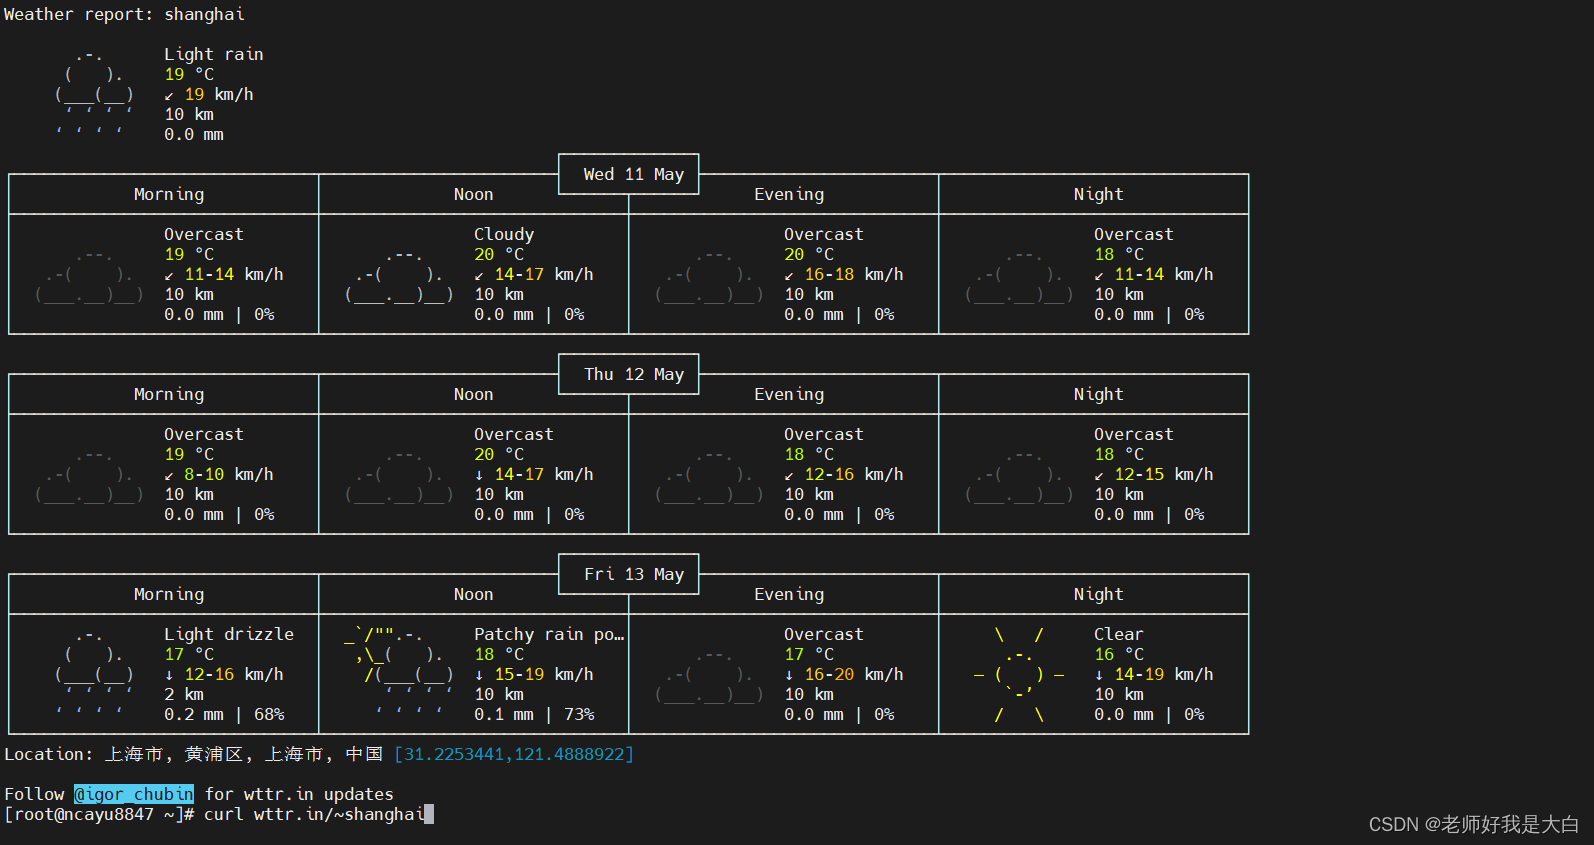This screenshot has height=845, width=1594.
Task: Click the Thursday 'Evening' column header
Action: point(789,394)
